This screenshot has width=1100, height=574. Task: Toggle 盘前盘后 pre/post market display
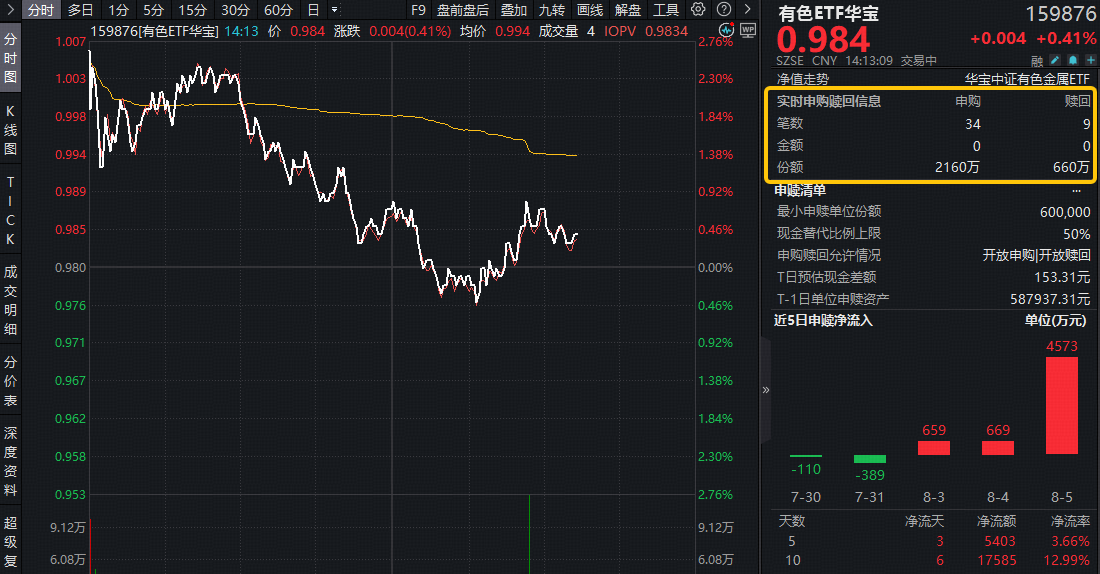click(x=463, y=10)
